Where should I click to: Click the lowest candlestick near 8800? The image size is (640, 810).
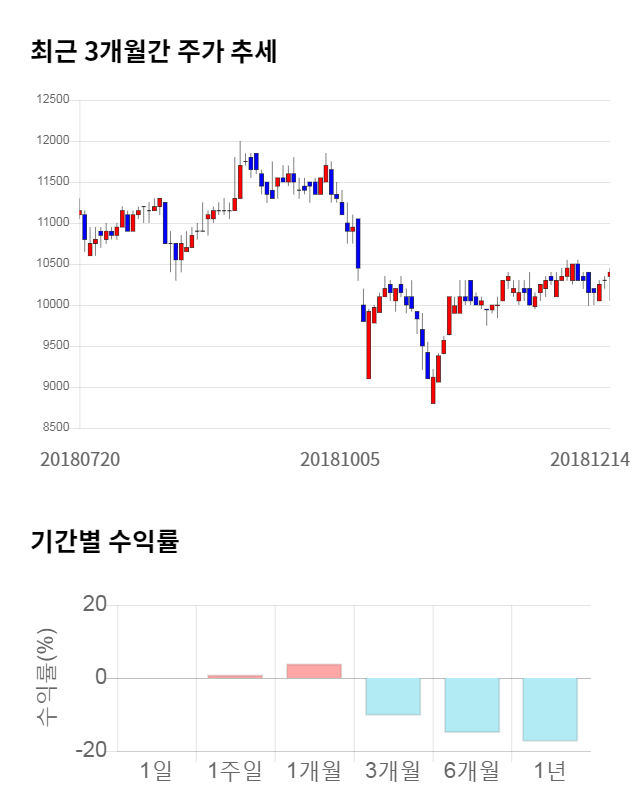[x=433, y=388]
